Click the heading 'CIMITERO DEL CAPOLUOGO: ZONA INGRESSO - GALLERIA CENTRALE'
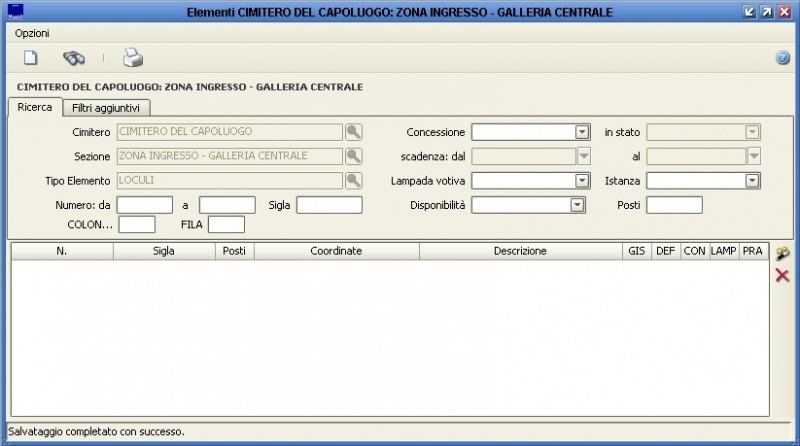 point(190,87)
